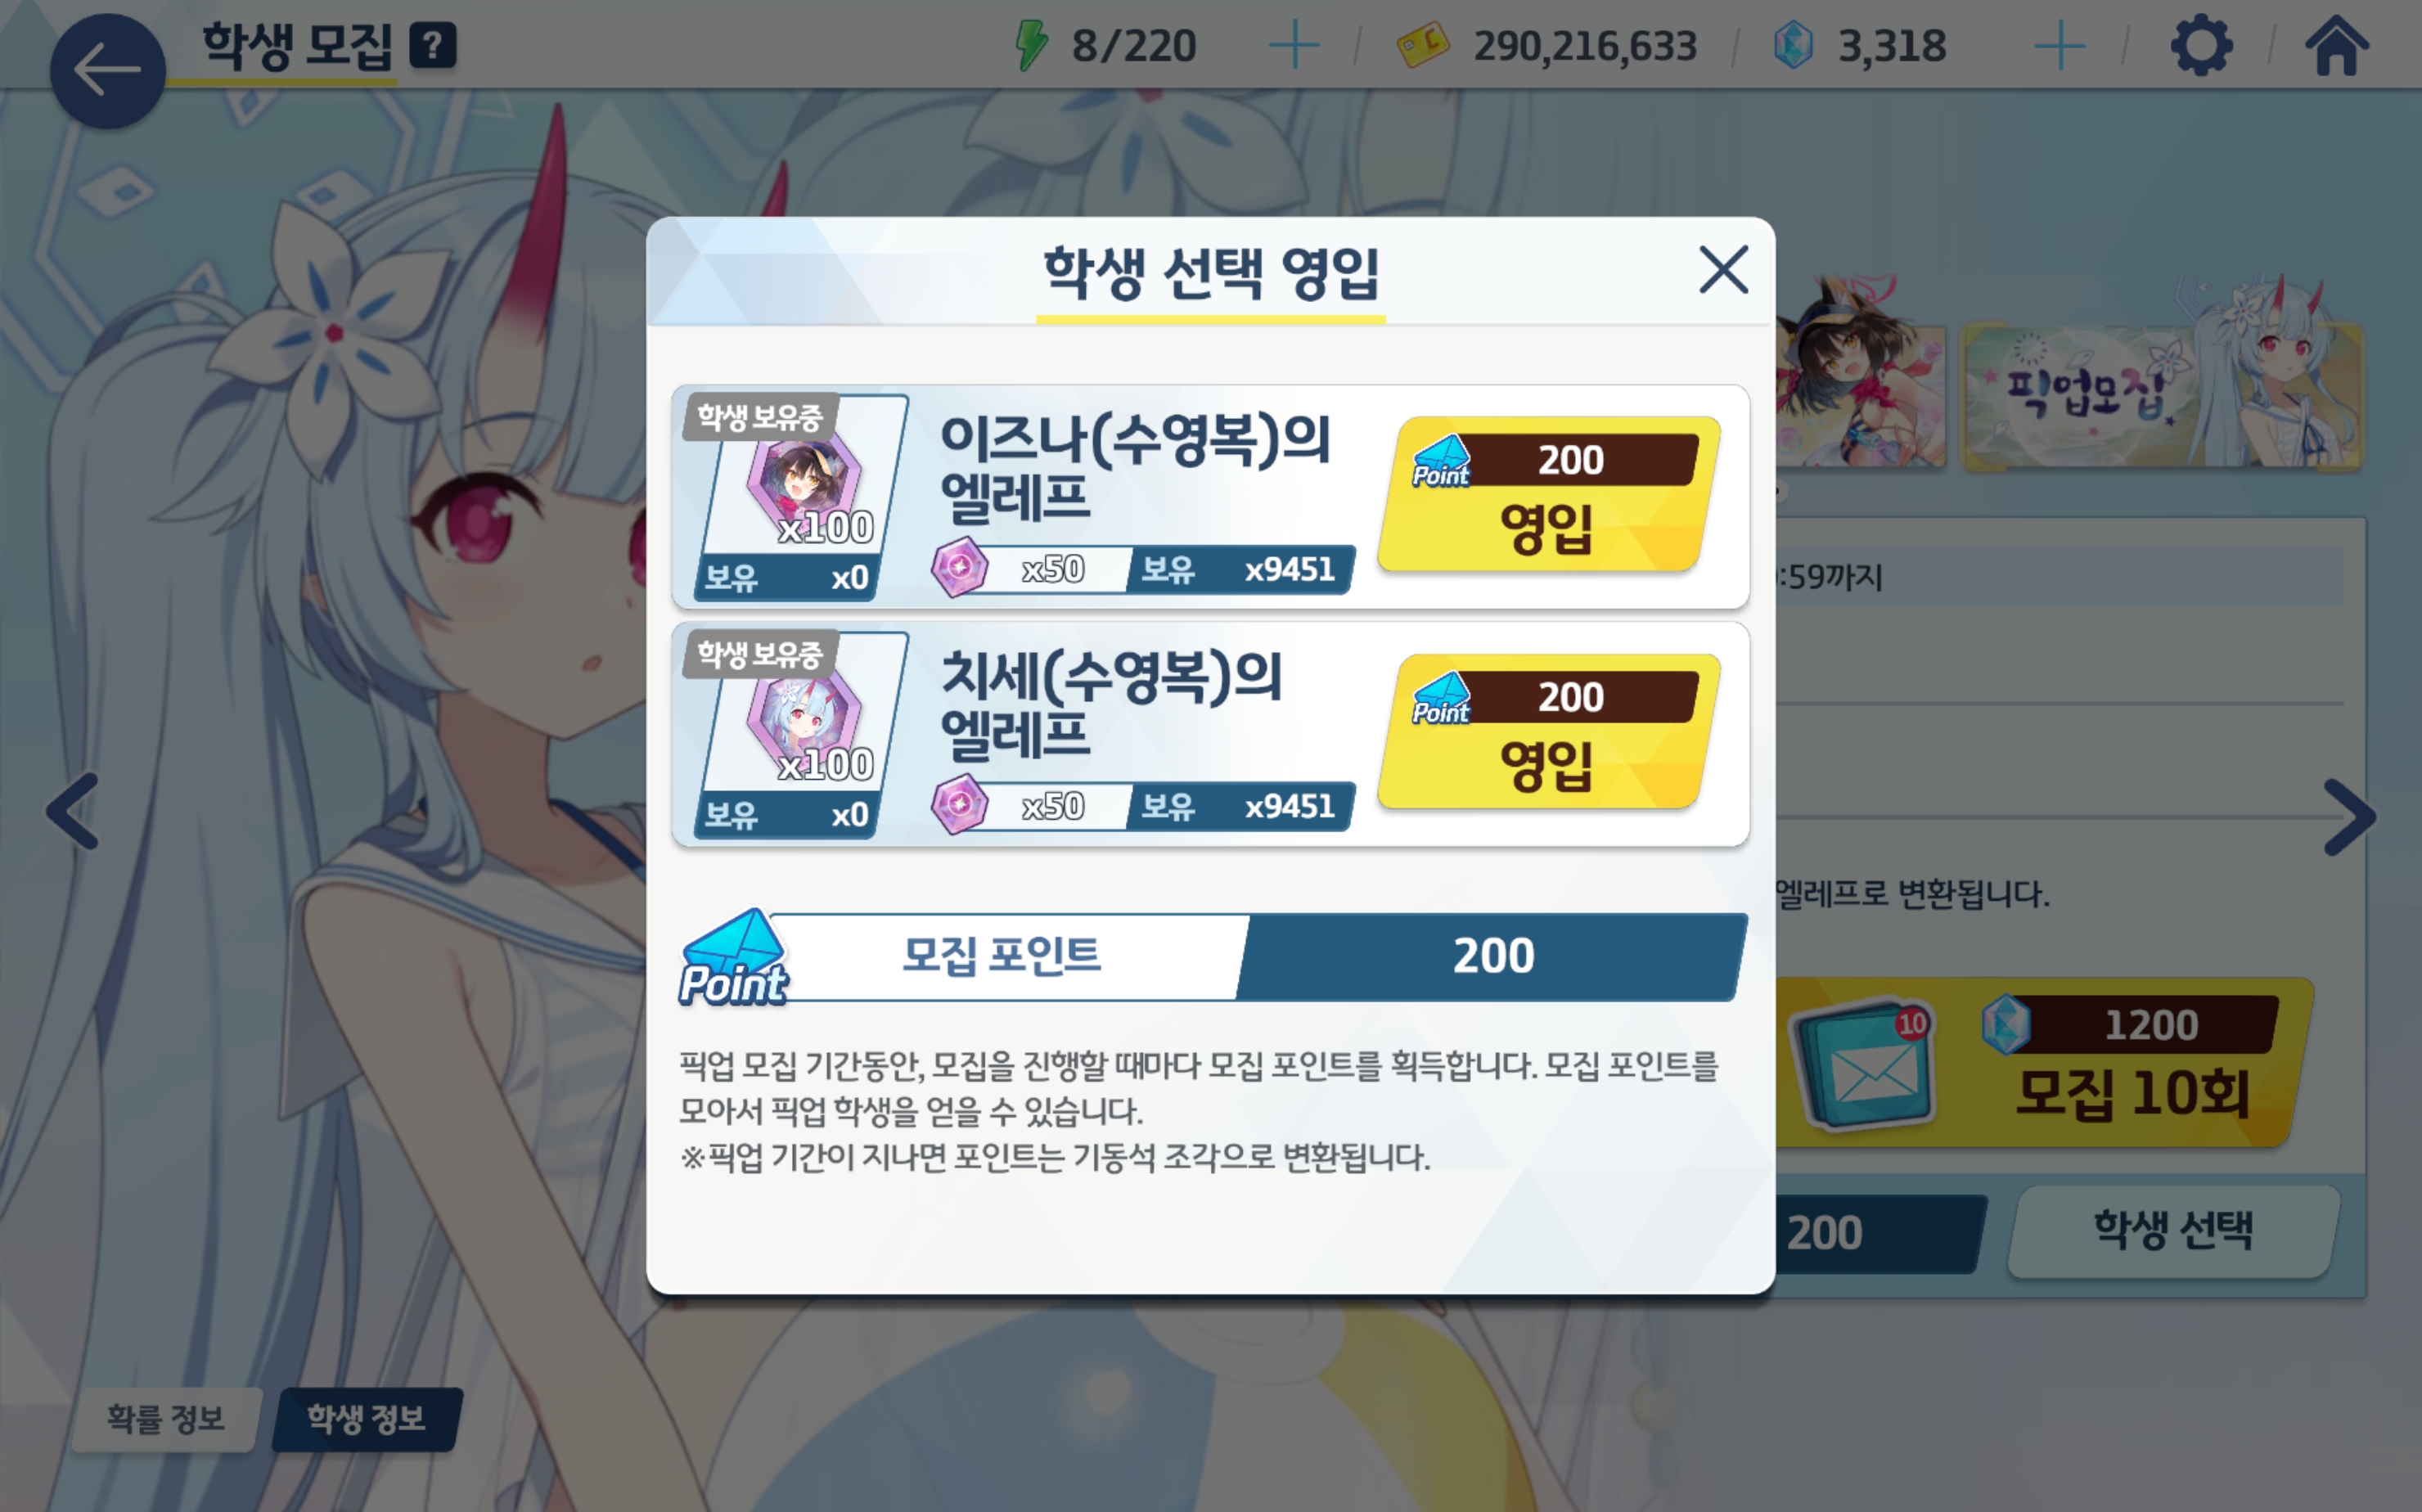Open the settings gear
Image resolution: width=2422 pixels, height=1512 pixels.
pyautogui.click(x=2201, y=46)
